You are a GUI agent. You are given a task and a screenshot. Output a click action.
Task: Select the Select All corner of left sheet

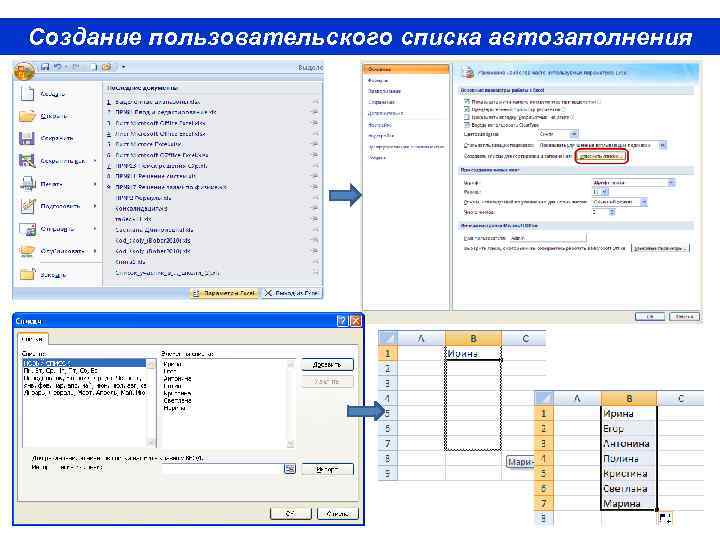tap(388, 339)
